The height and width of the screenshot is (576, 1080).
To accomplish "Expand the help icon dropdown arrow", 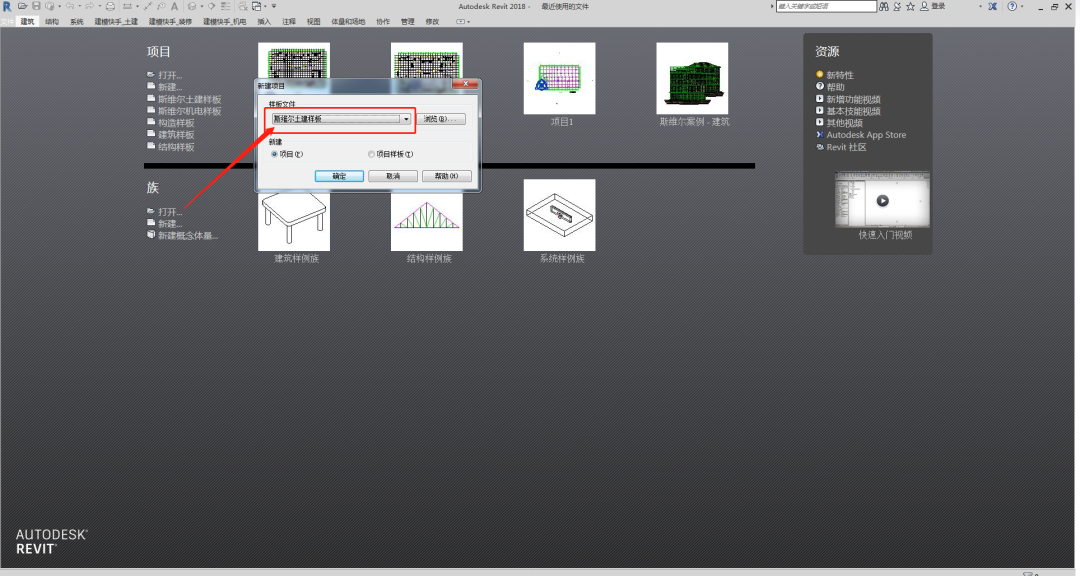I will [x=1022, y=6].
